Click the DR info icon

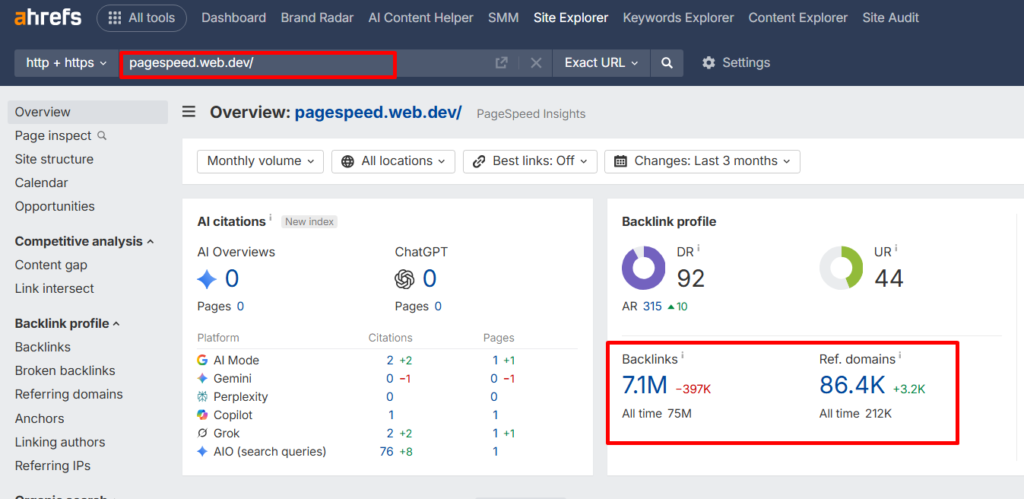pyautogui.click(x=698, y=249)
